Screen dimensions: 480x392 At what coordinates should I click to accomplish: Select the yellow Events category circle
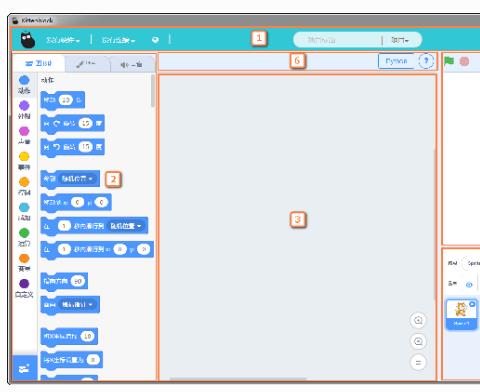click(24, 156)
